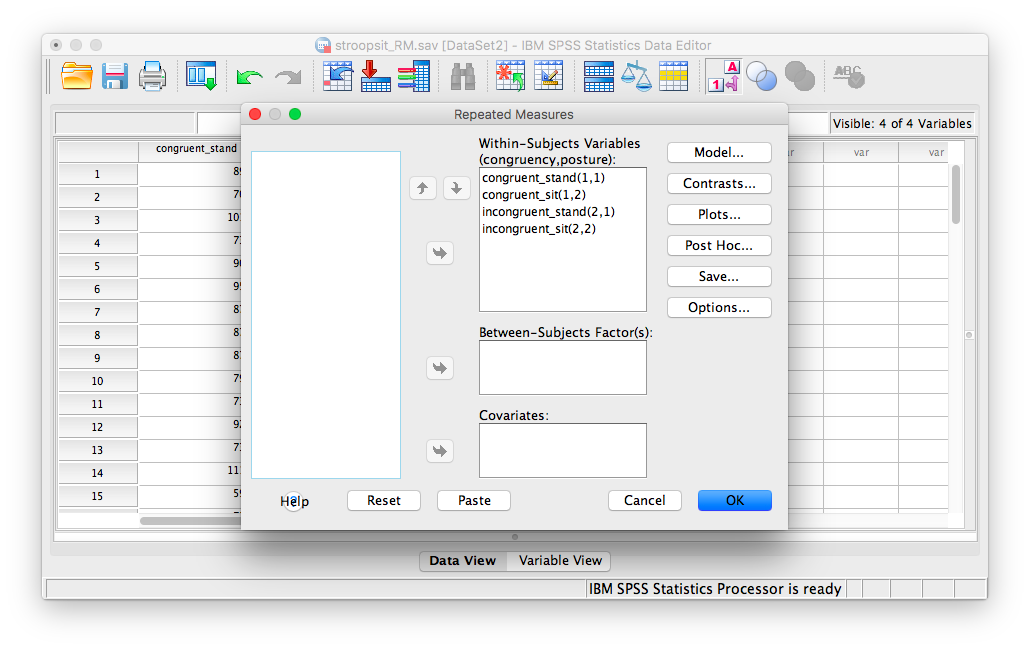Click the 'Visible: 4 of 4 Variables' label

point(902,123)
